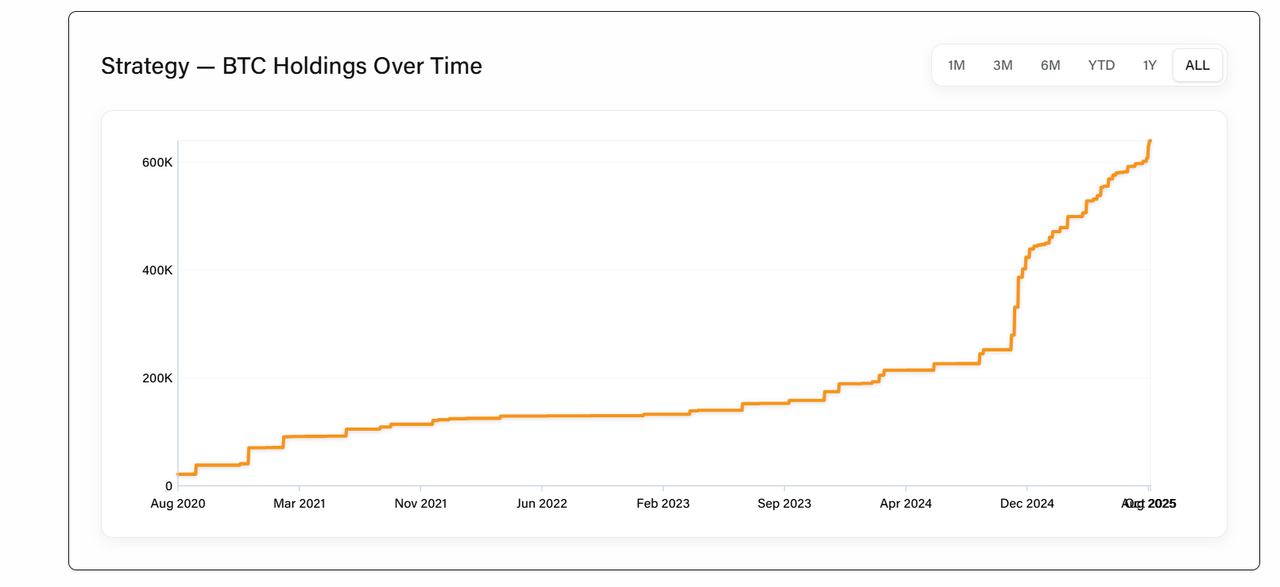Click the 600K y-axis label
Screen dimensions: 1280x587
pos(156,162)
